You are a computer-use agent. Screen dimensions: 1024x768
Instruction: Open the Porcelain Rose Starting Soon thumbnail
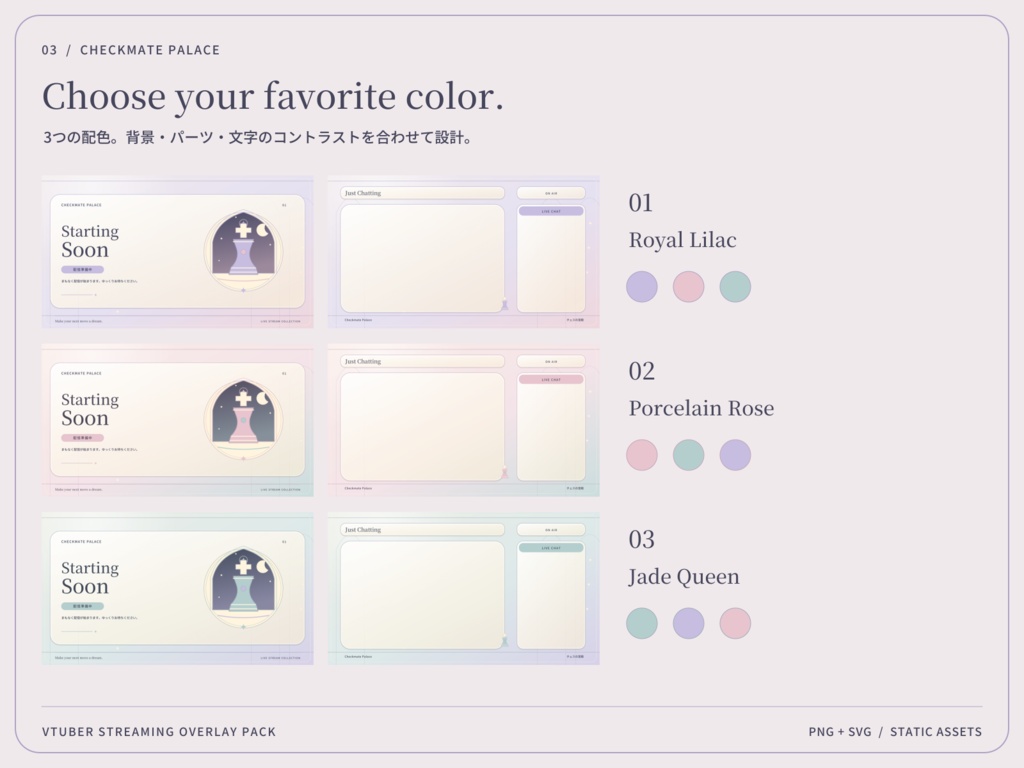coord(178,420)
